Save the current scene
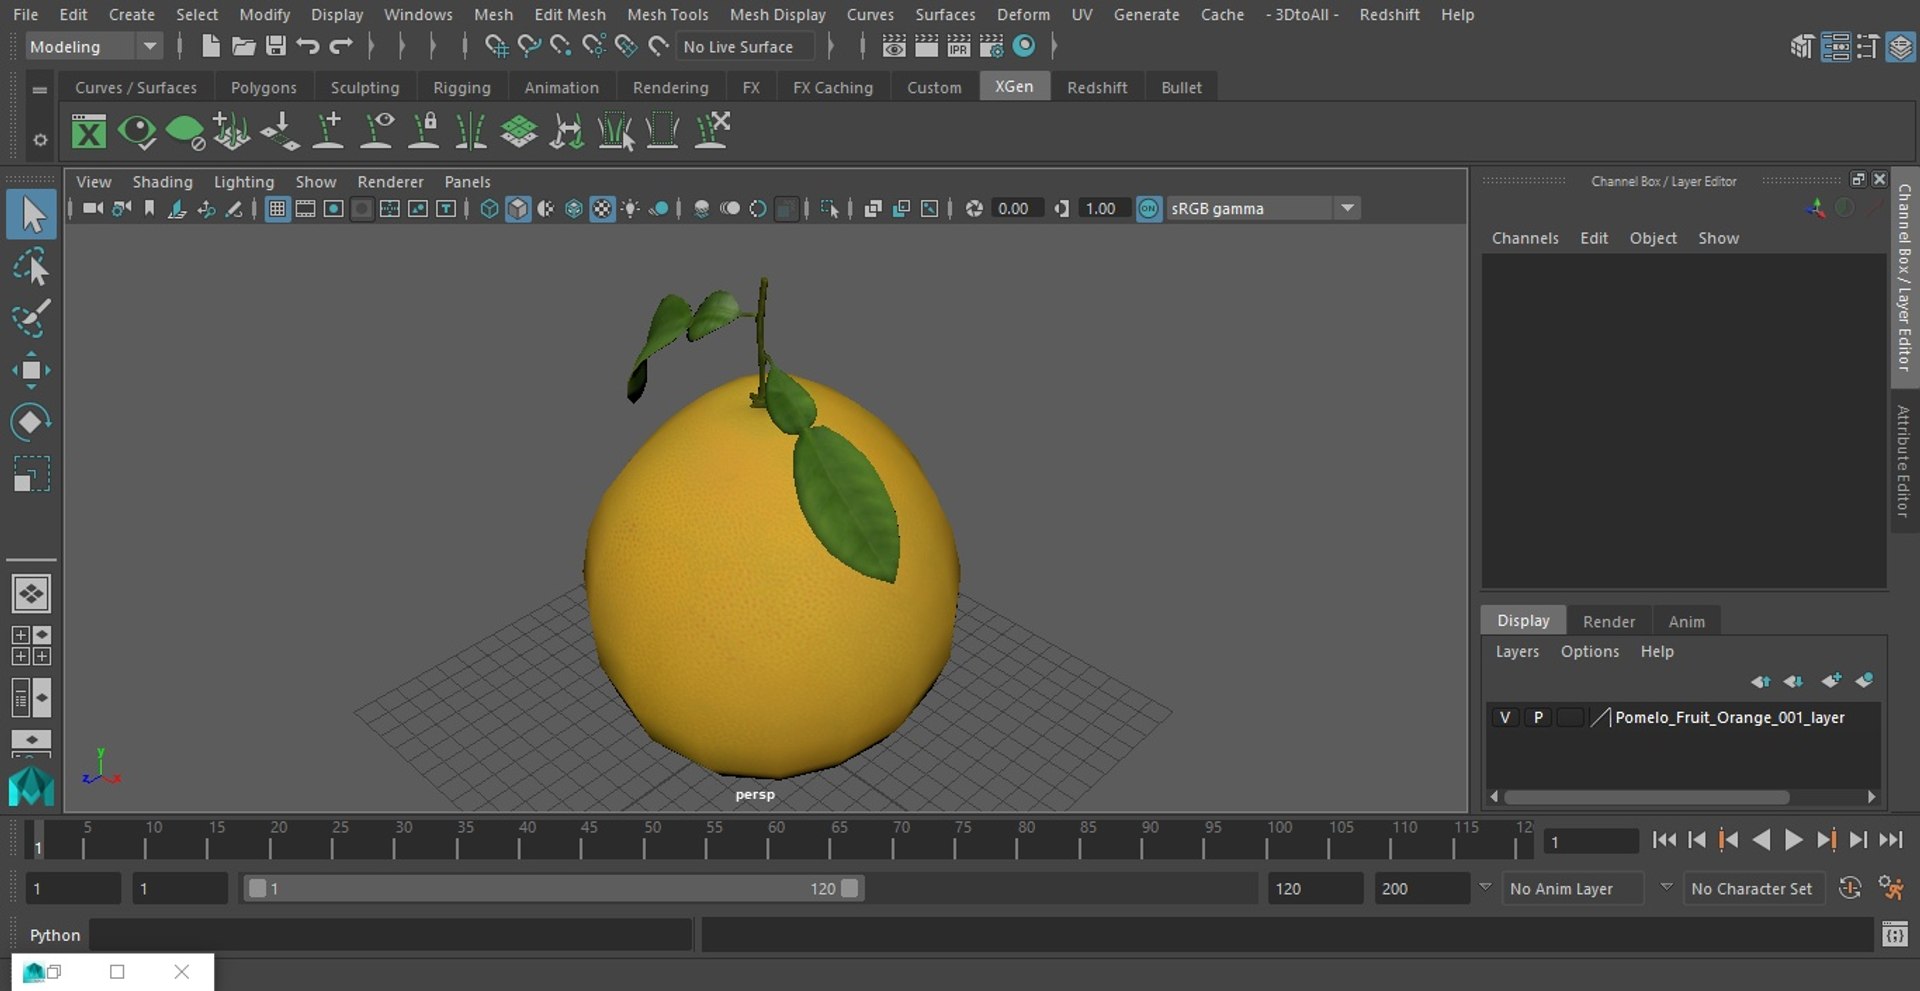1920x991 pixels. coord(275,46)
